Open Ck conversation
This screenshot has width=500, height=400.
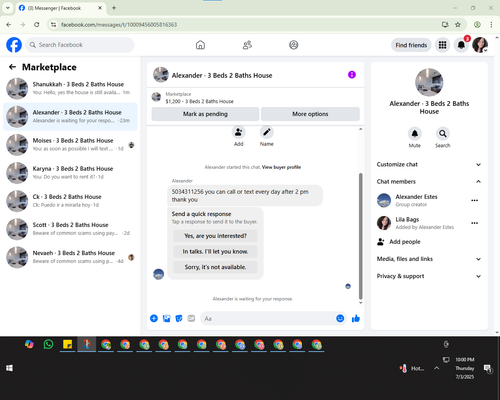pyautogui.click(x=70, y=201)
